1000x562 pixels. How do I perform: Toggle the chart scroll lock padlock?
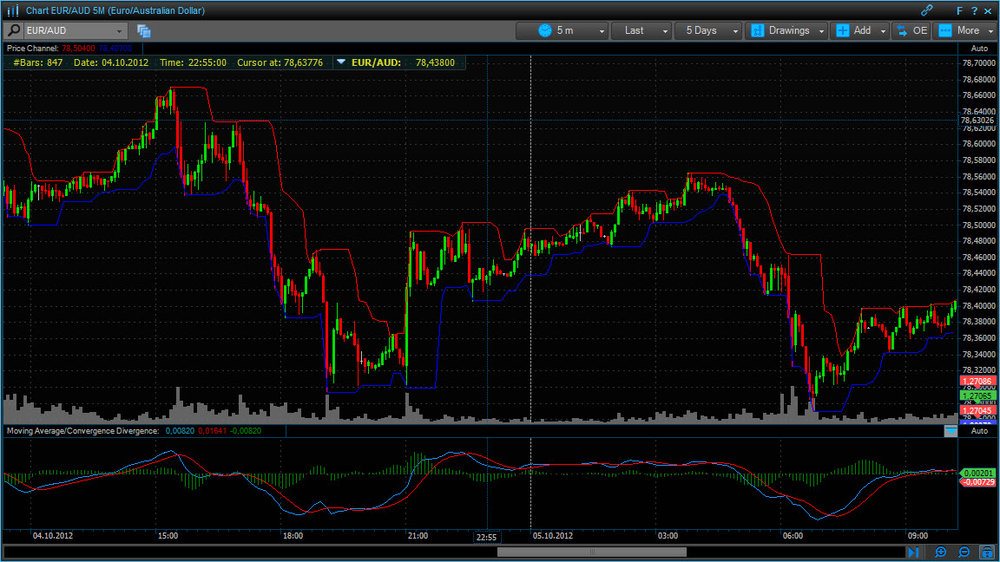tap(988, 552)
